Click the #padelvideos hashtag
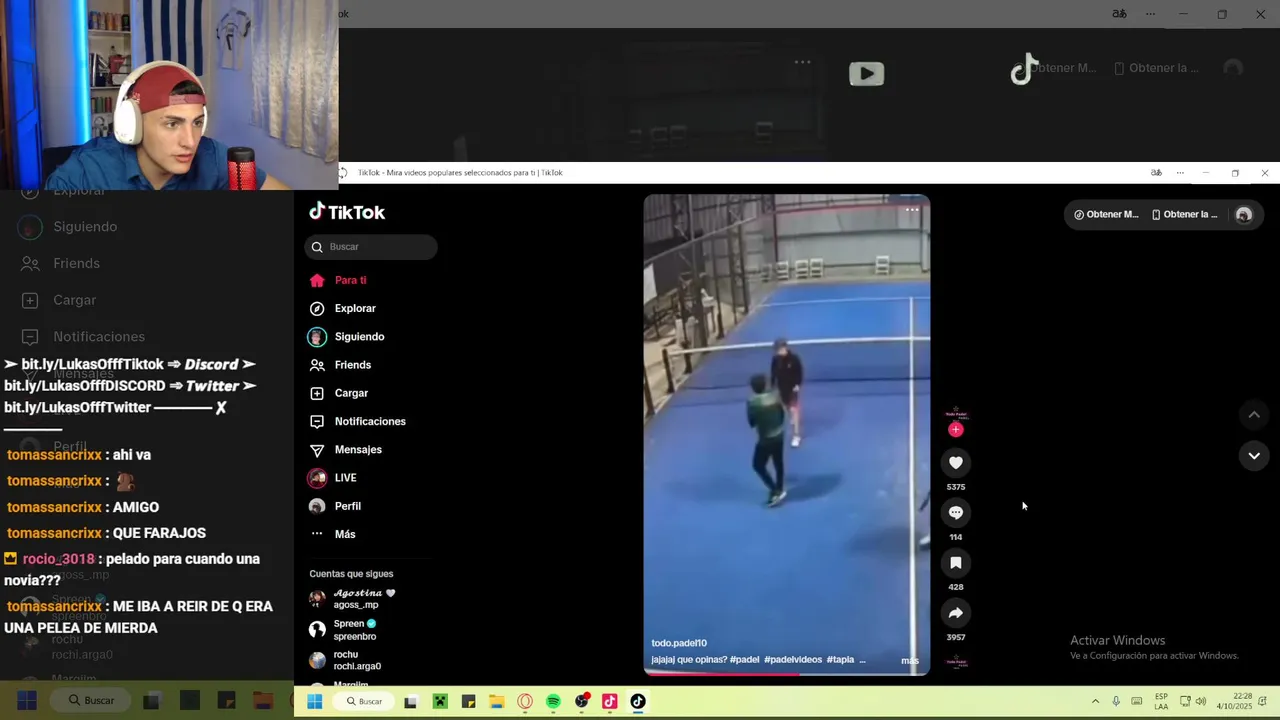Screen dimensions: 1280x720 click(x=793, y=660)
